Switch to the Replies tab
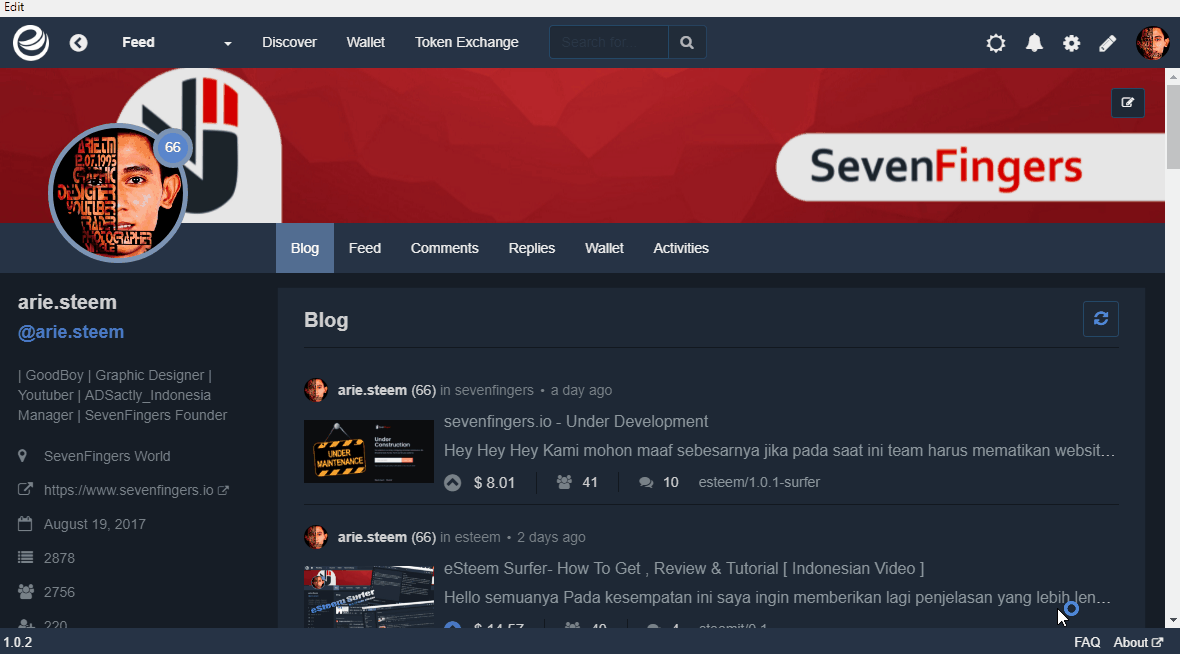 [532, 248]
